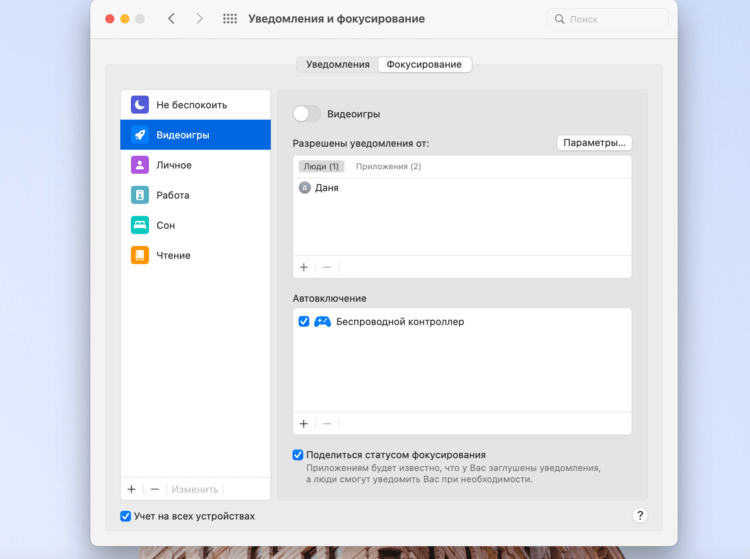This screenshot has width=750, height=559.
Task: Uncheck Учет на всех устройствах
Action: [126, 516]
